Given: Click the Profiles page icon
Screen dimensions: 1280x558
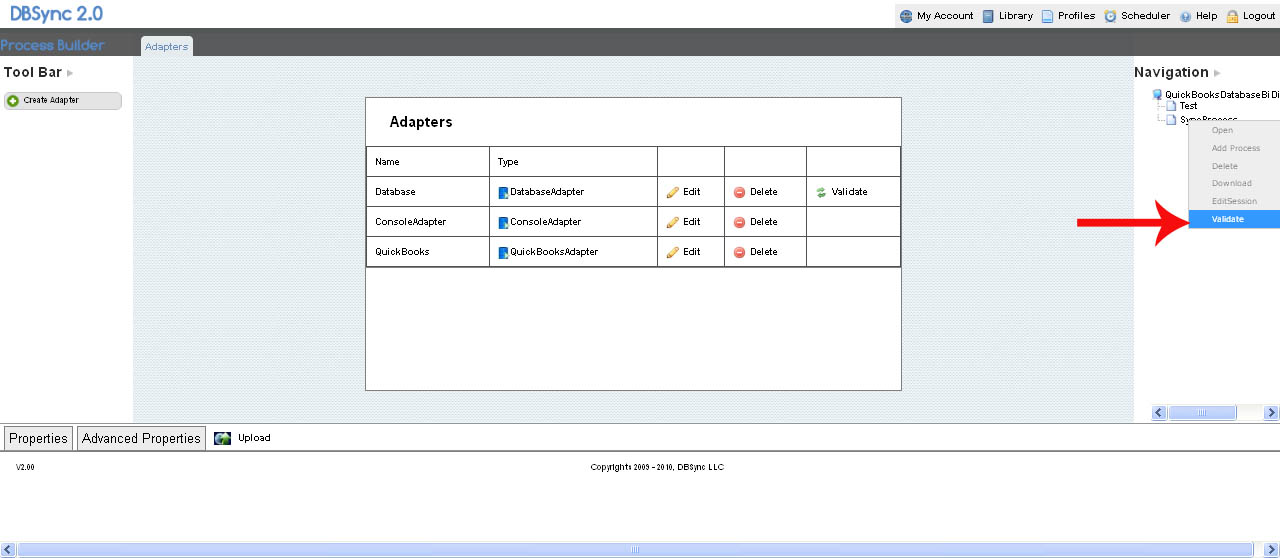Looking at the screenshot, I should click(x=1047, y=16).
